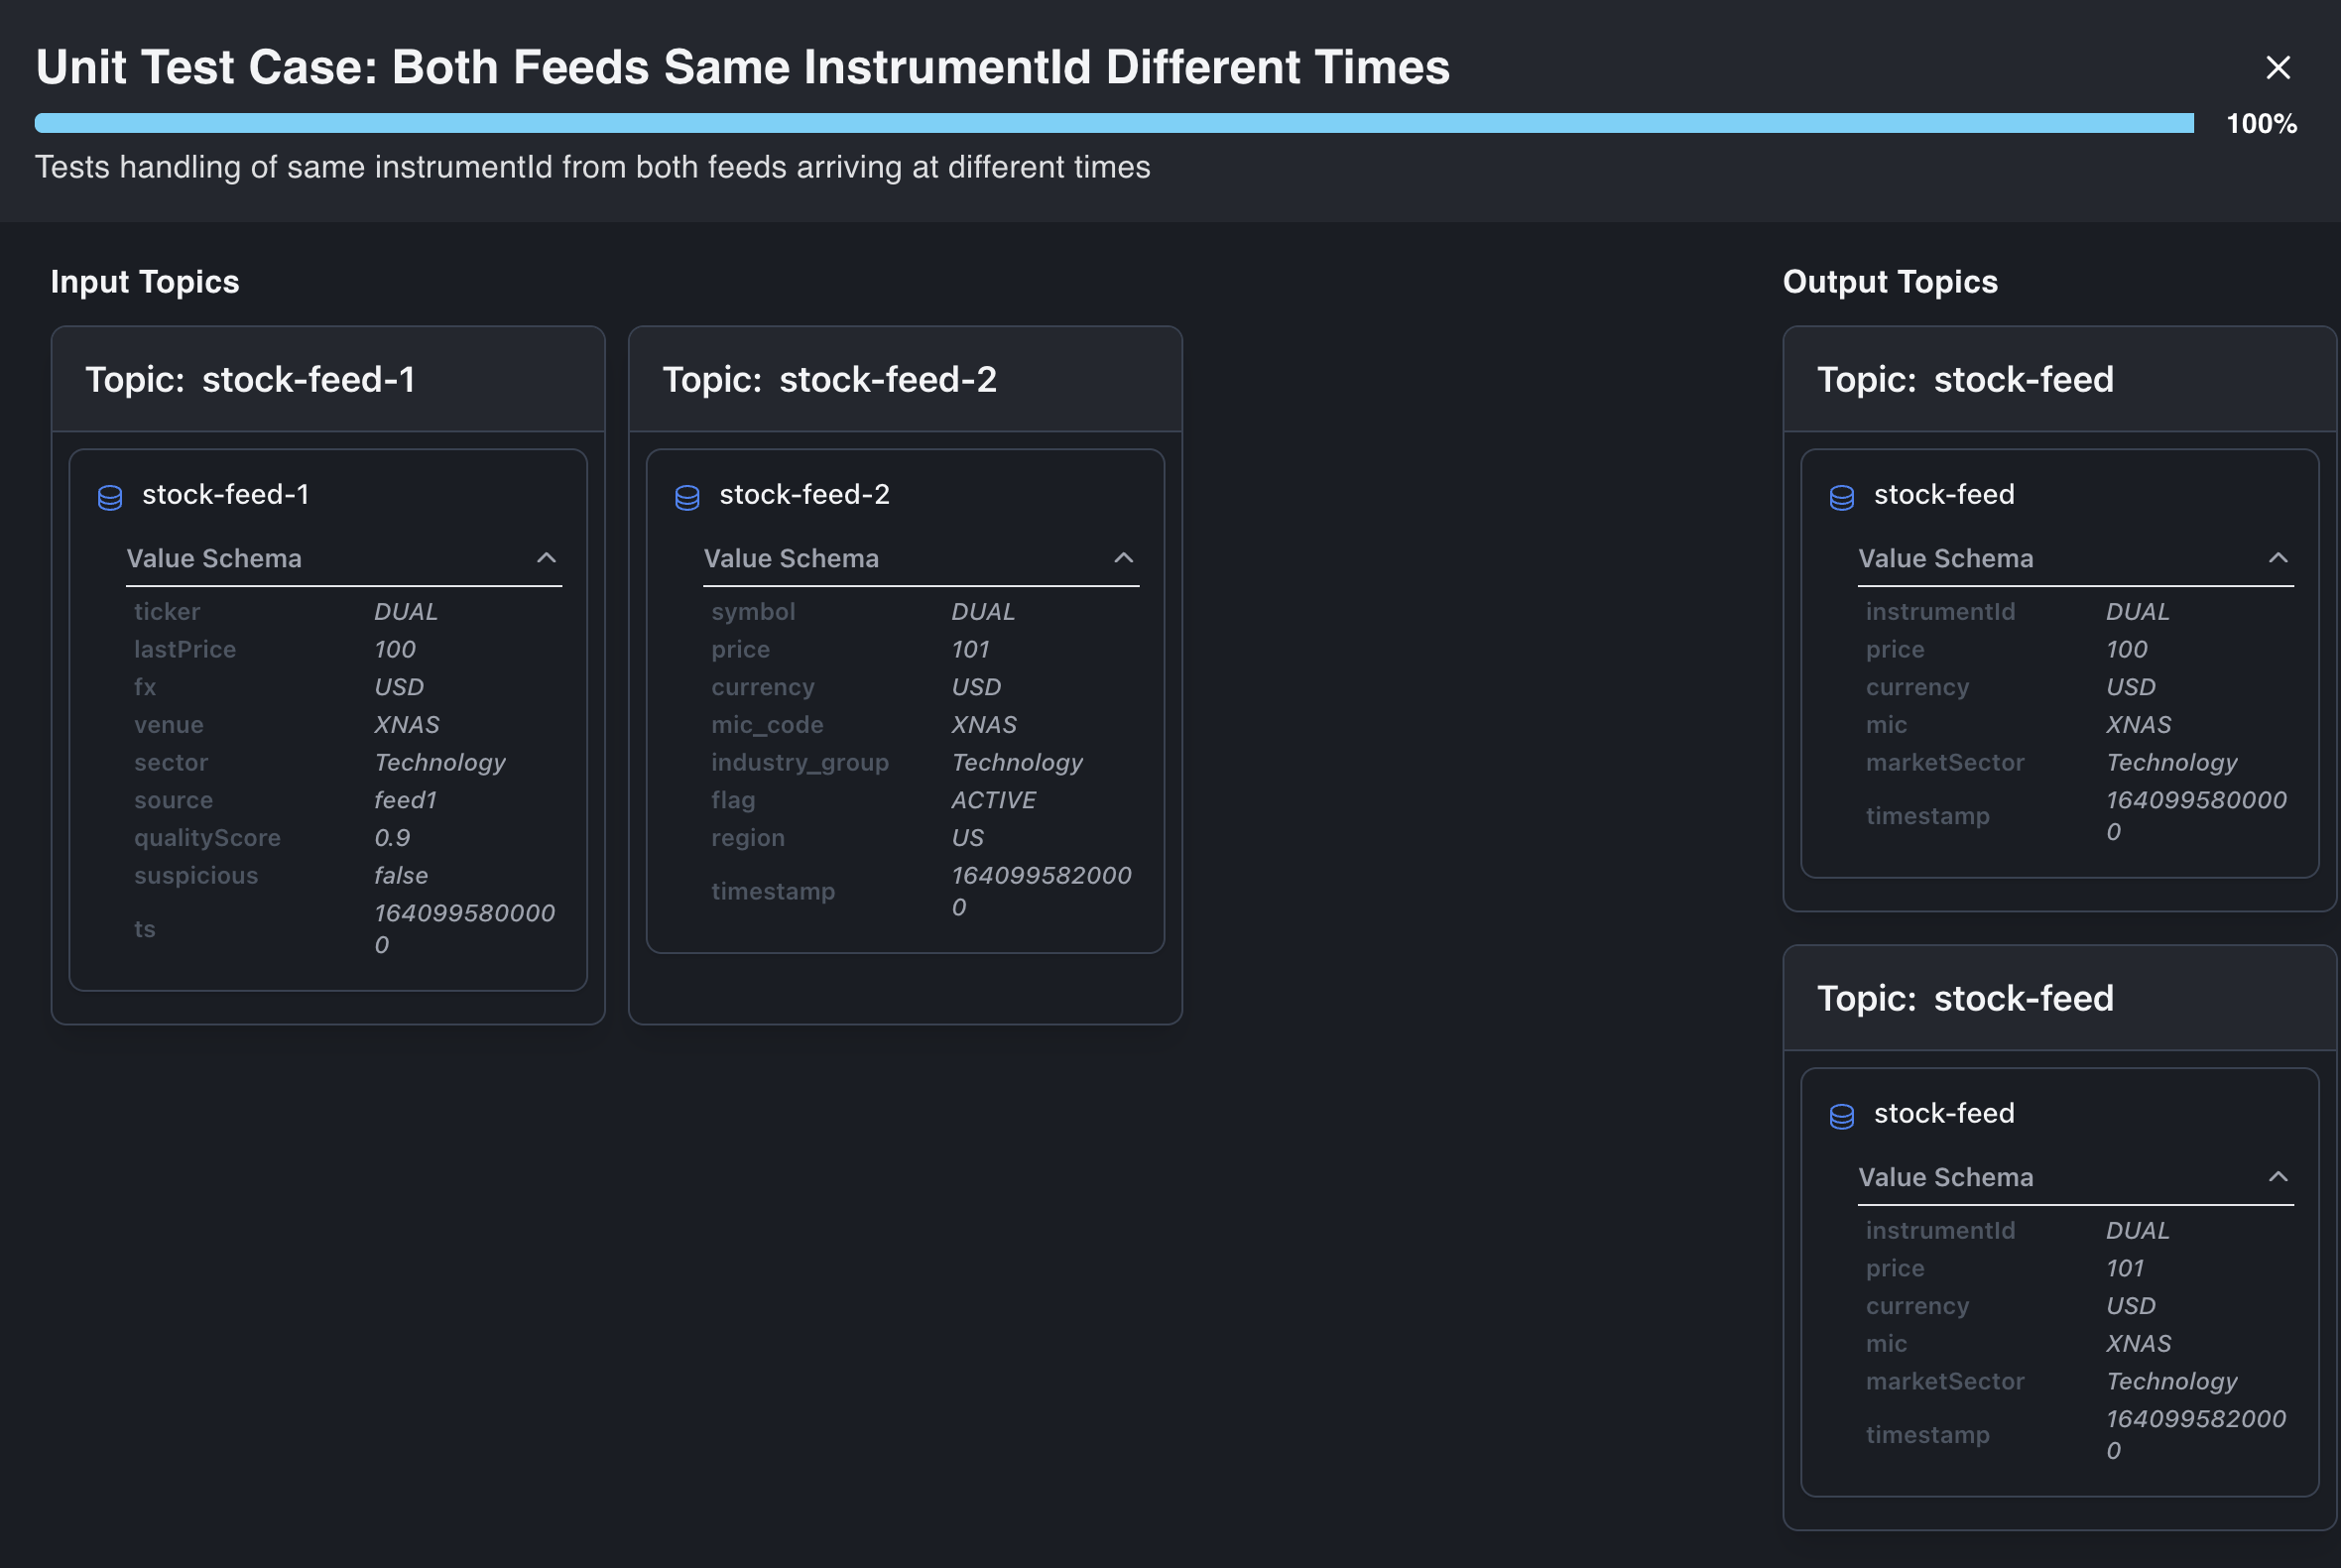Collapse Value Schema chevron in first output topic
Image resolution: width=2341 pixels, height=1568 pixels.
(x=2277, y=558)
